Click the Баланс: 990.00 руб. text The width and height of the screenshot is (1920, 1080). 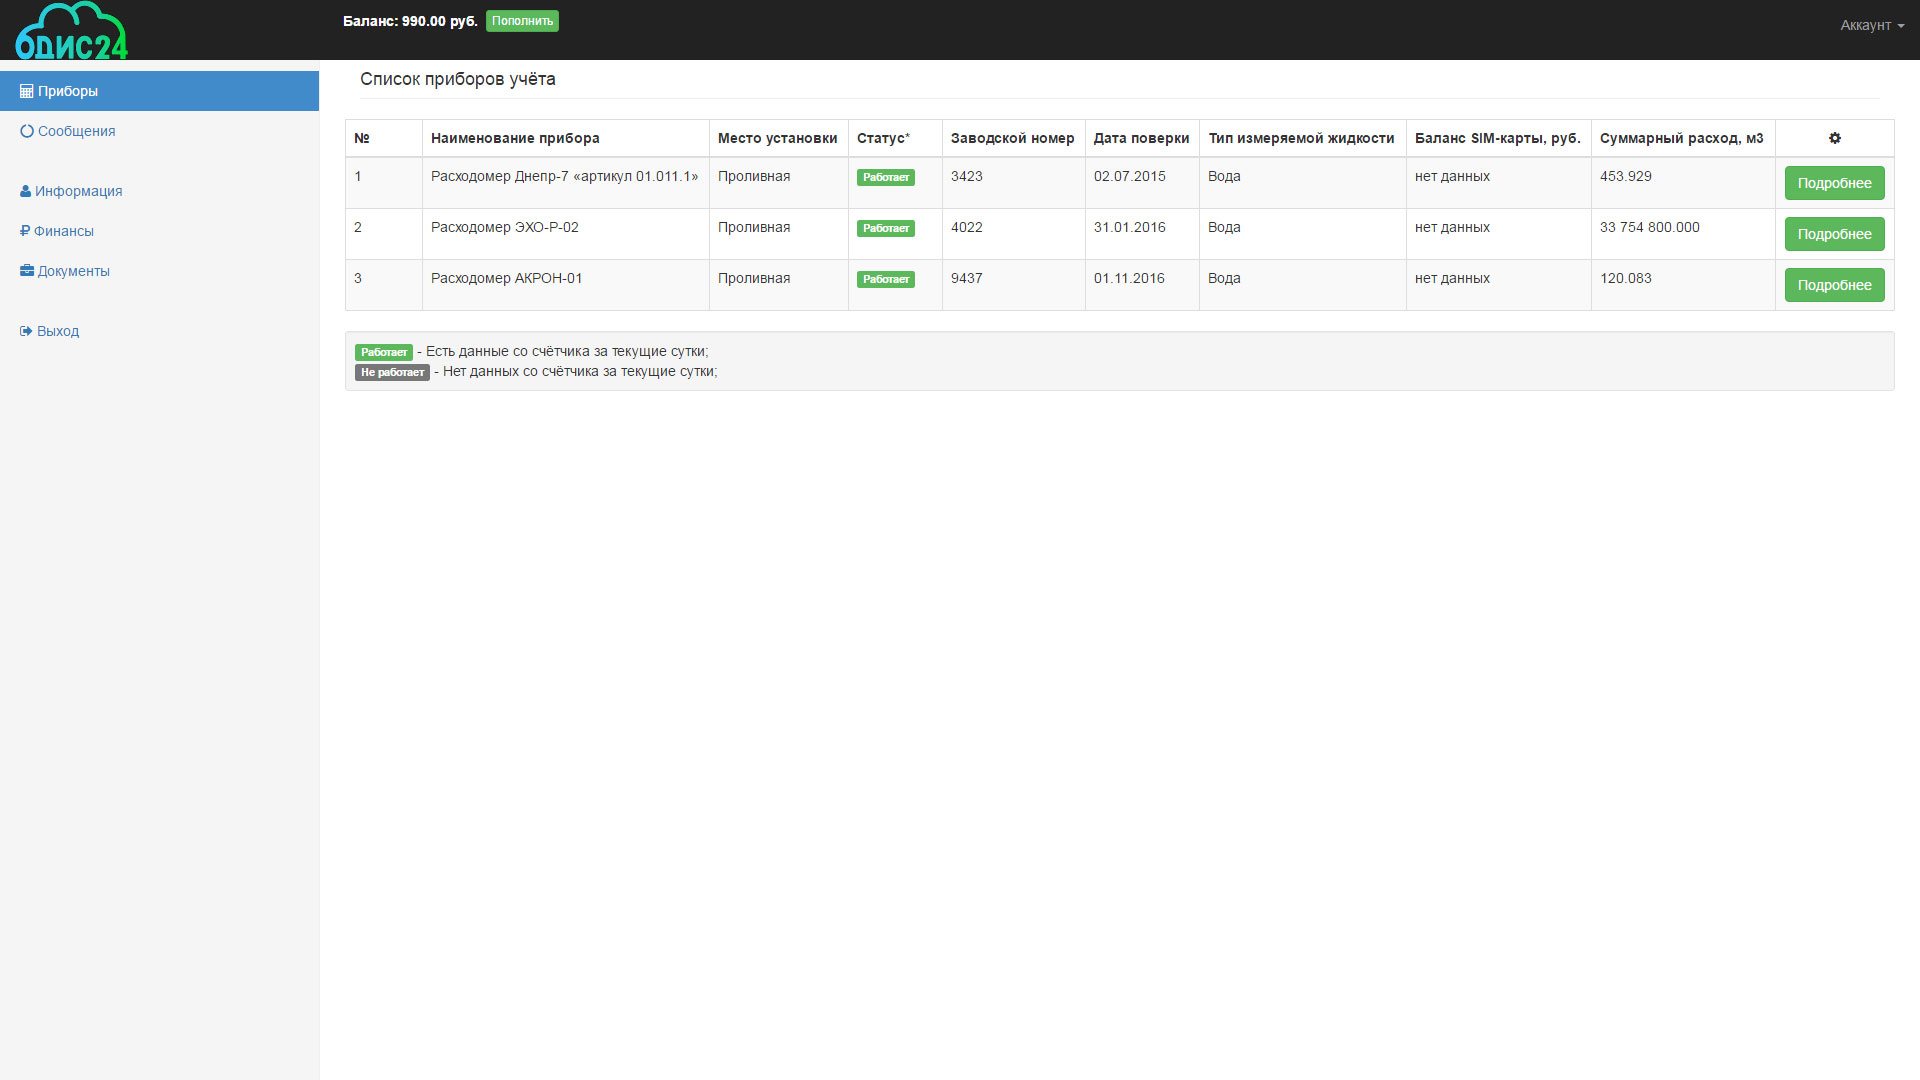tap(410, 21)
